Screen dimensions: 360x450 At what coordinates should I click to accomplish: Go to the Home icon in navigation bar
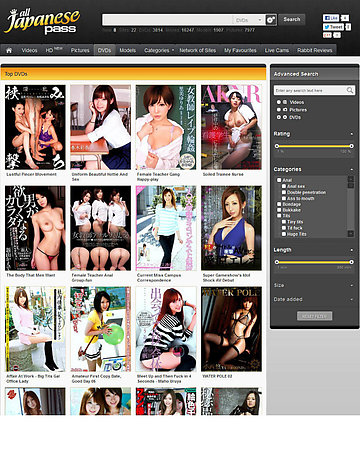pos(9,50)
